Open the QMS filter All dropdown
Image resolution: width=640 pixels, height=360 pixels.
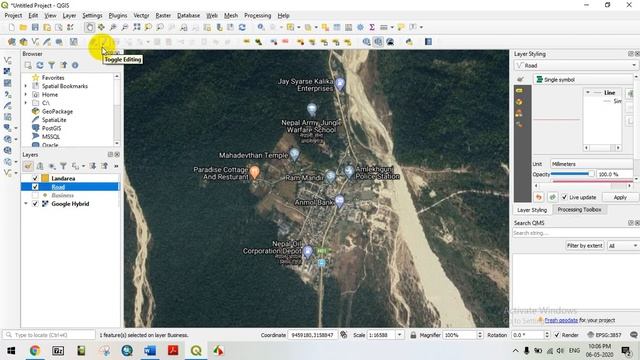pos(623,246)
